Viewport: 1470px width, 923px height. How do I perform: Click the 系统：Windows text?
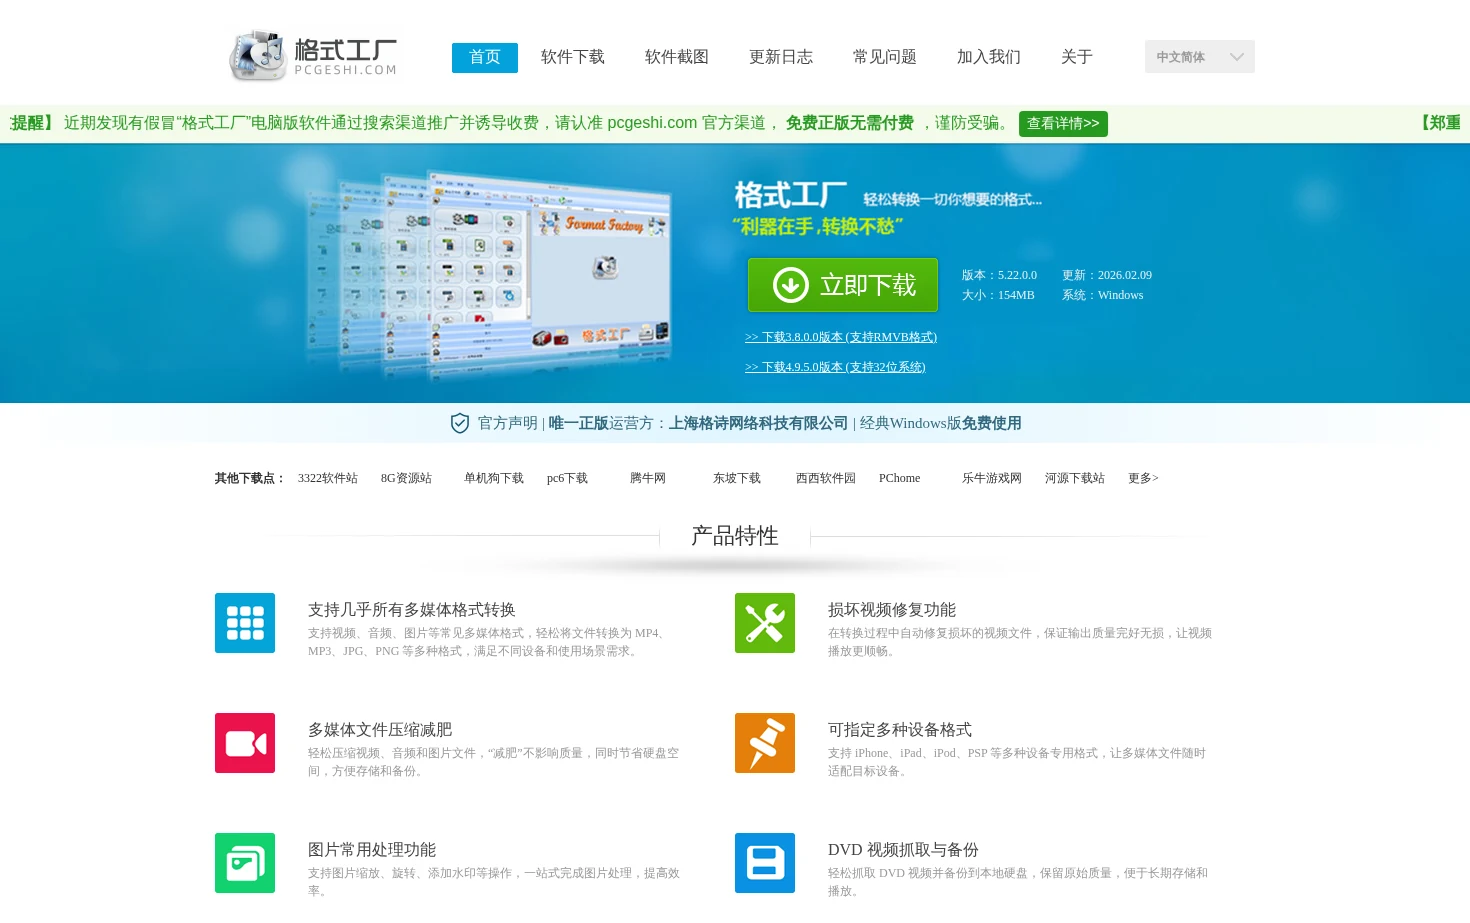[x=1102, y=295]
